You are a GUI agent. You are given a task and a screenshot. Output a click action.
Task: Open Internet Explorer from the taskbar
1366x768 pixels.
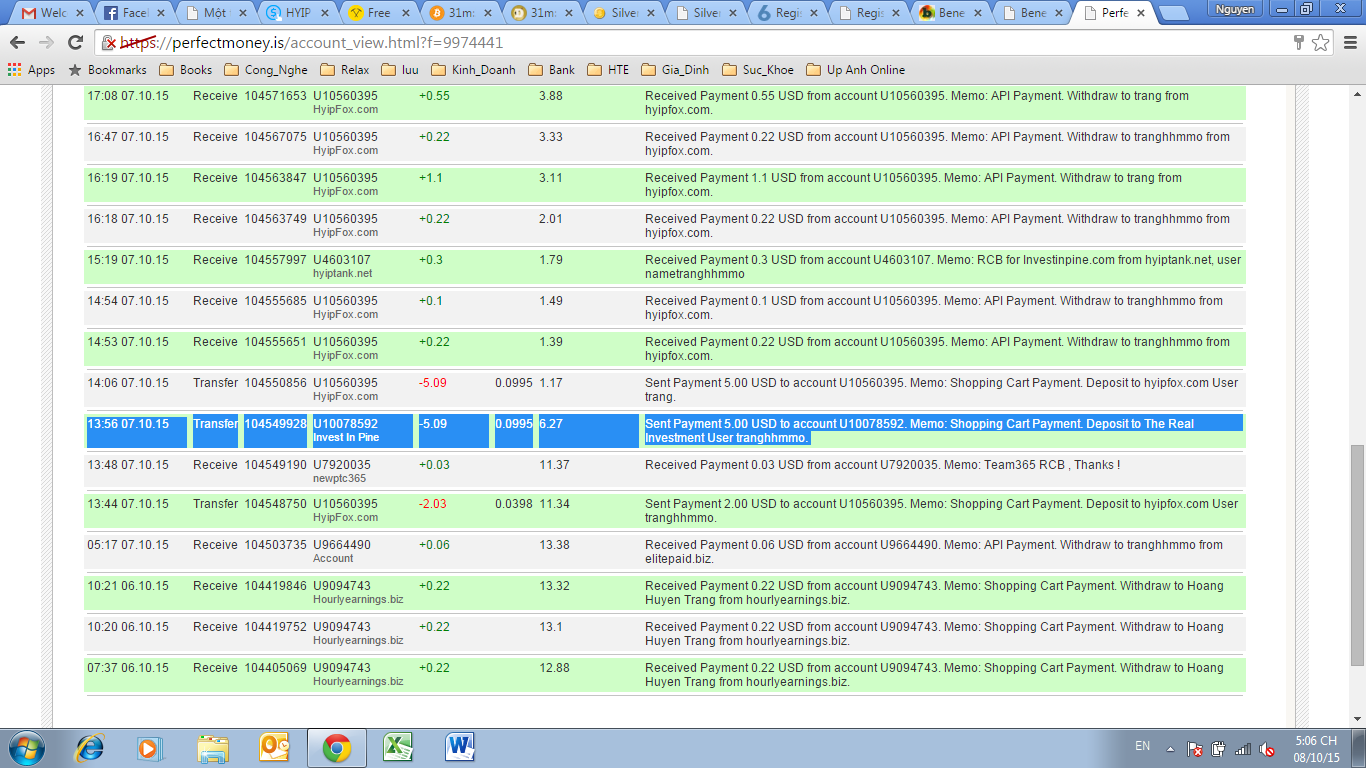[91, 747]
